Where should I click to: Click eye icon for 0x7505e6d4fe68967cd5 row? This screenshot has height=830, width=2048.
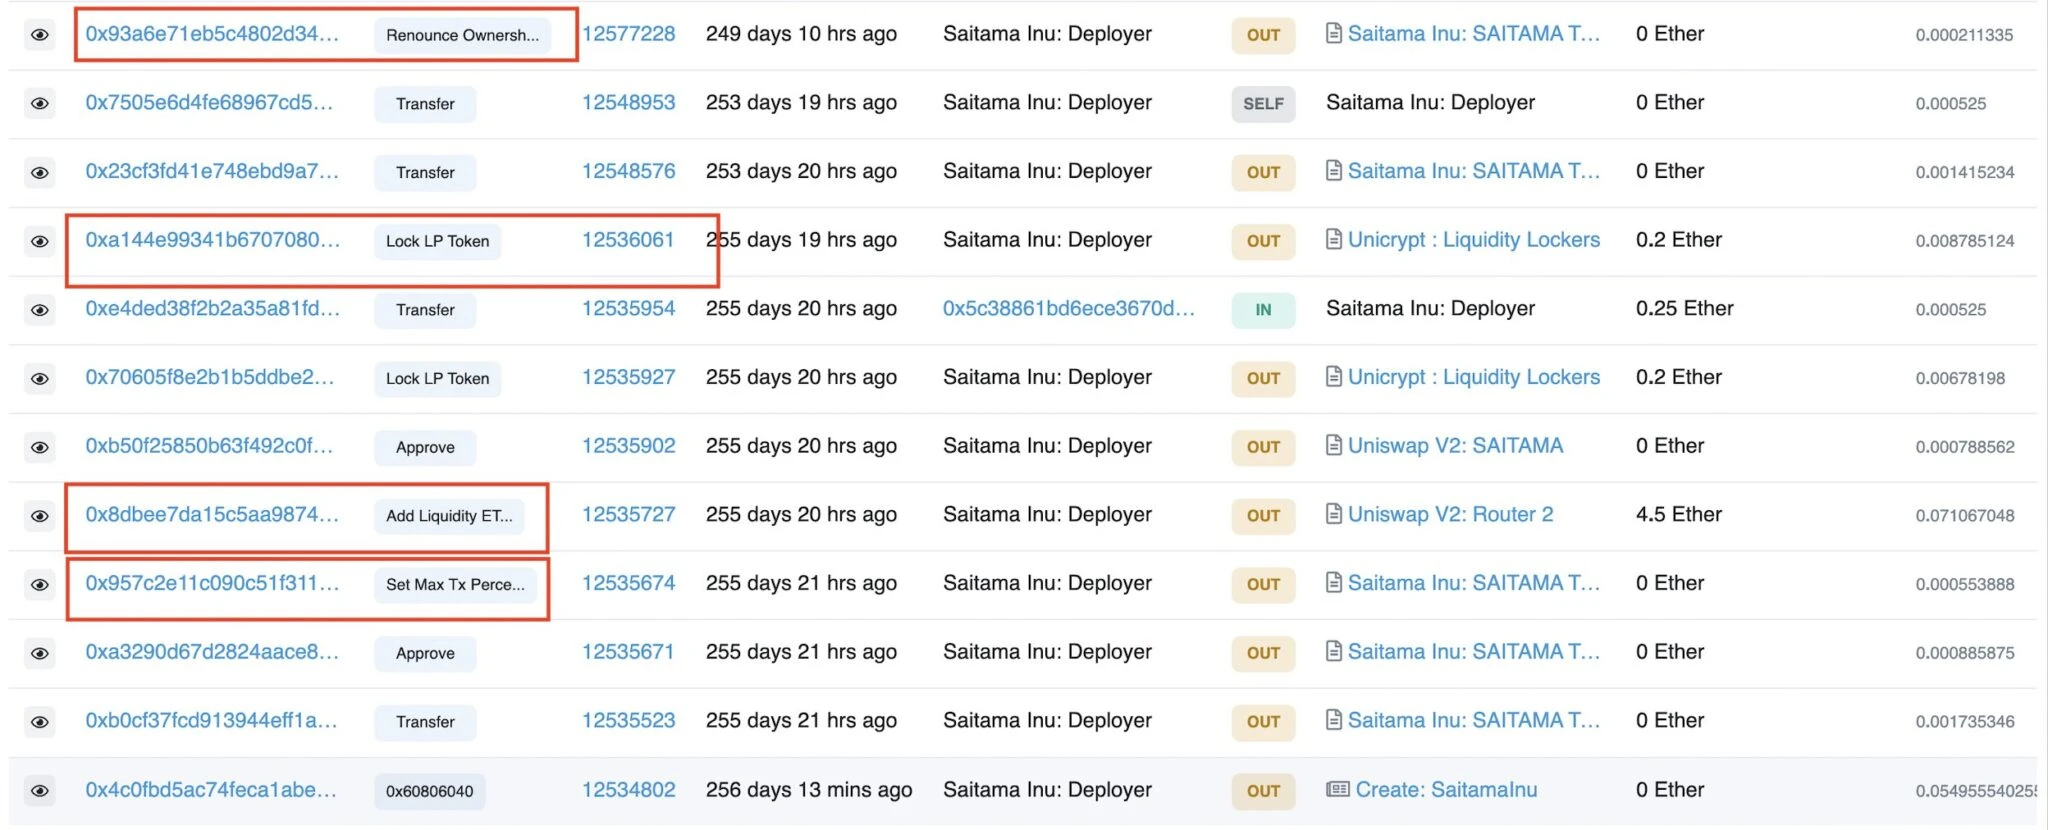point(39,104)
